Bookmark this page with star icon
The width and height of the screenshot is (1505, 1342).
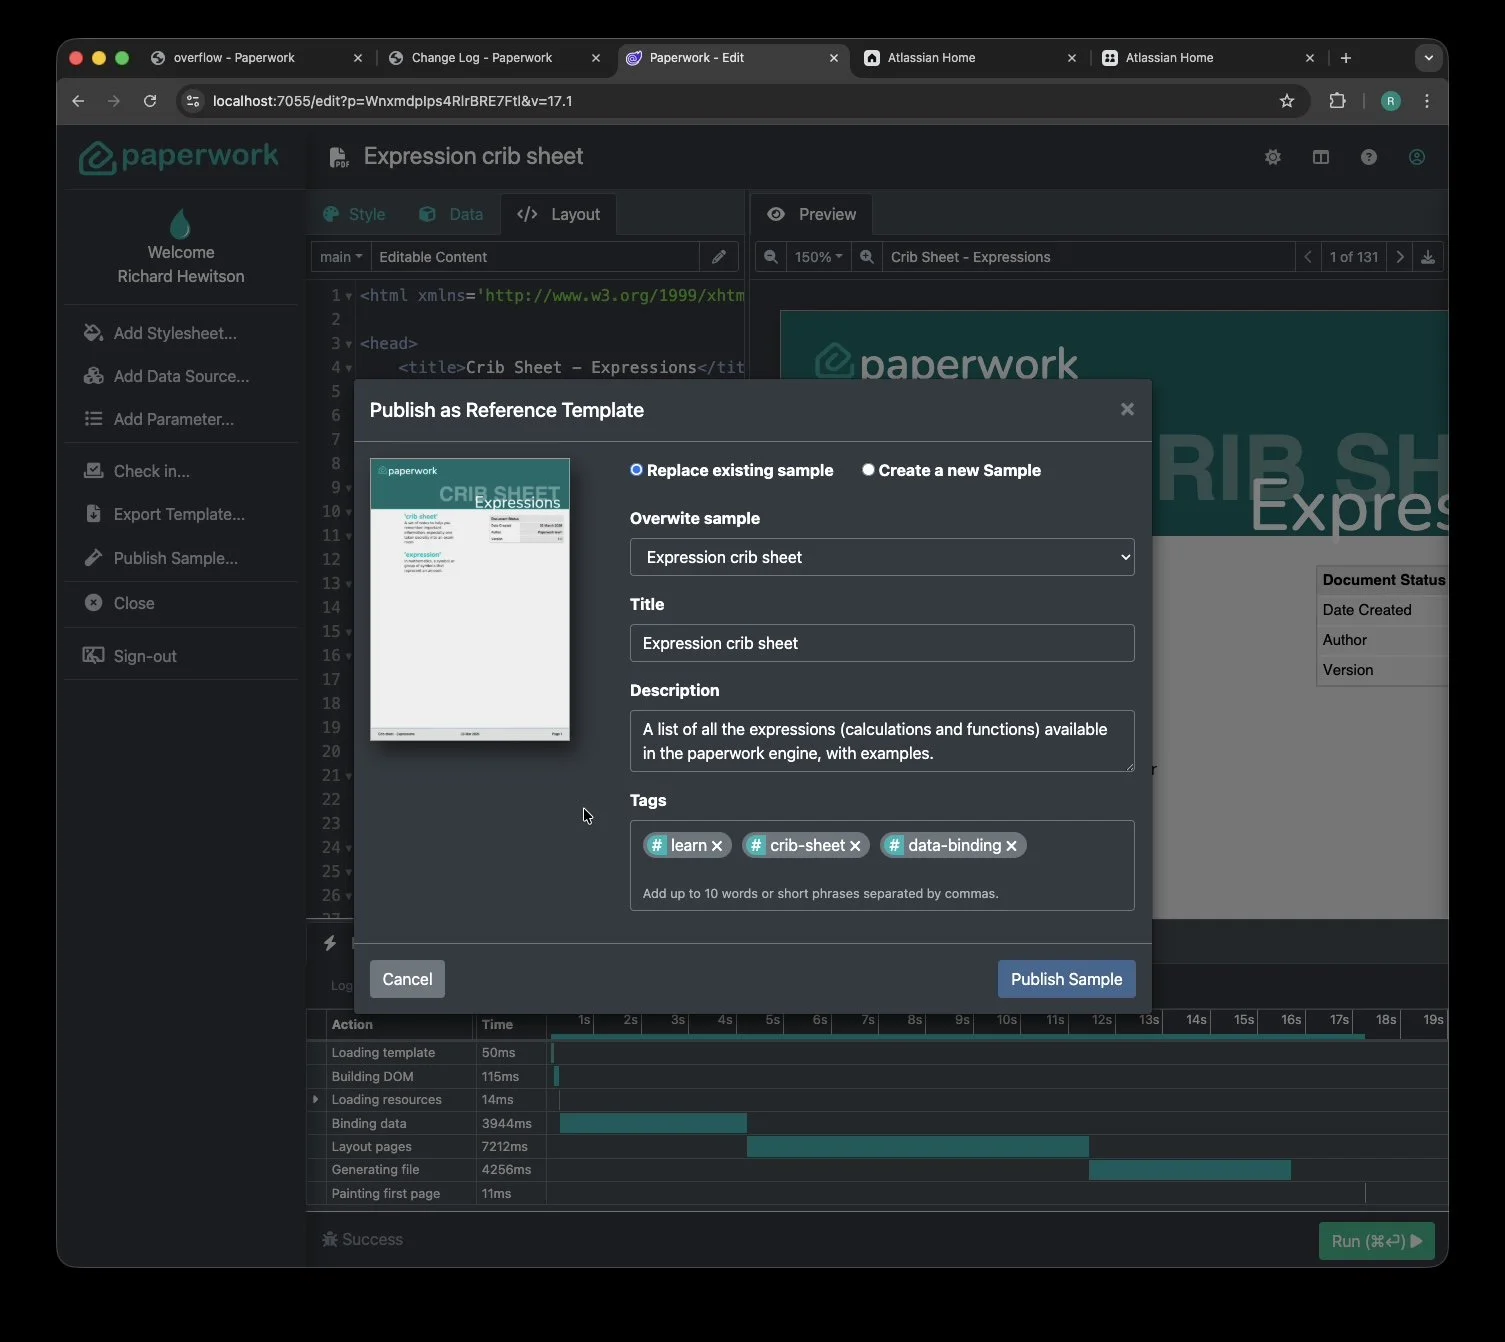1287,101
